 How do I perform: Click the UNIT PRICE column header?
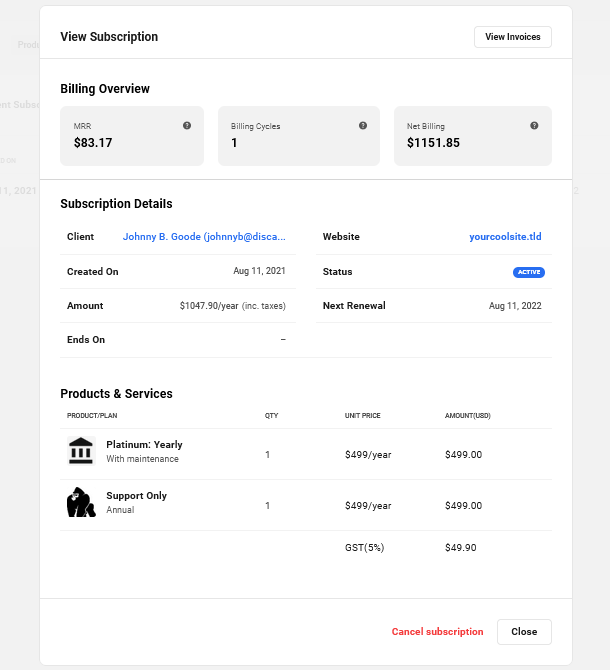pos(363,416)
